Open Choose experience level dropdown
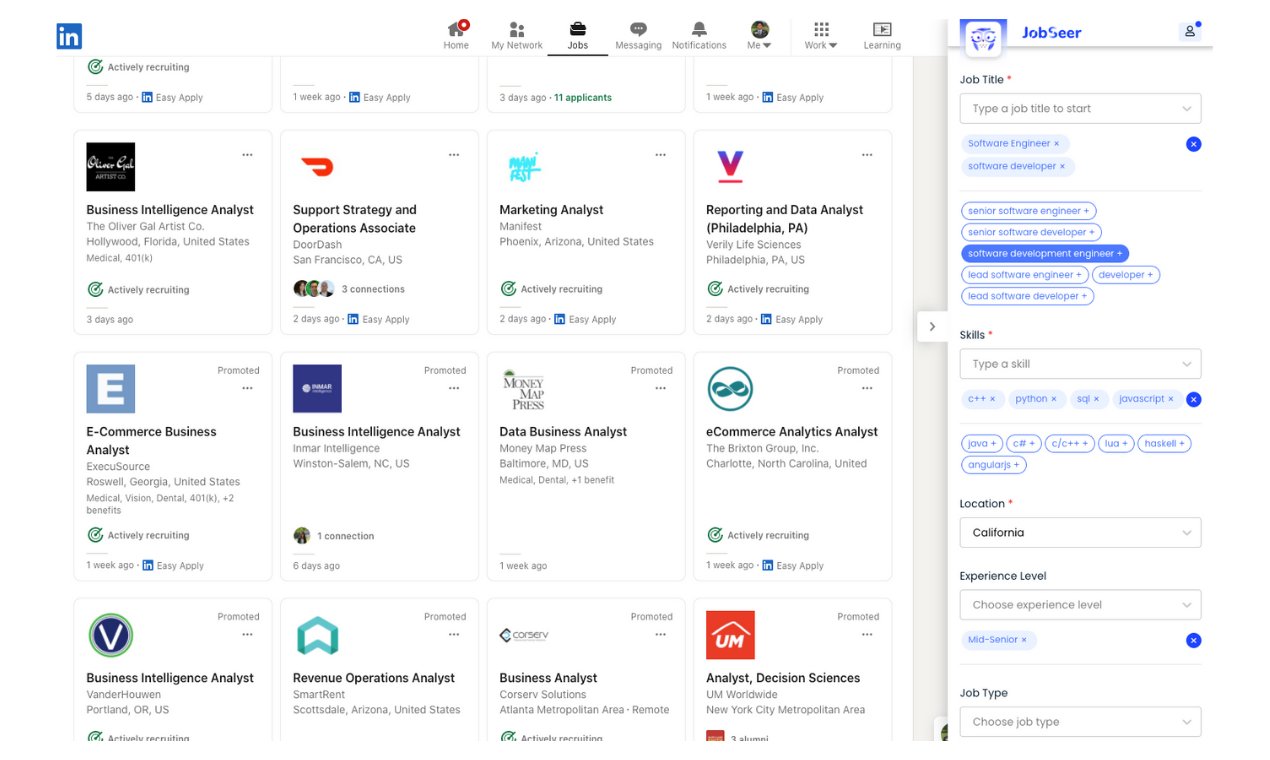The image size is (1270, 760). point(1080,605)
